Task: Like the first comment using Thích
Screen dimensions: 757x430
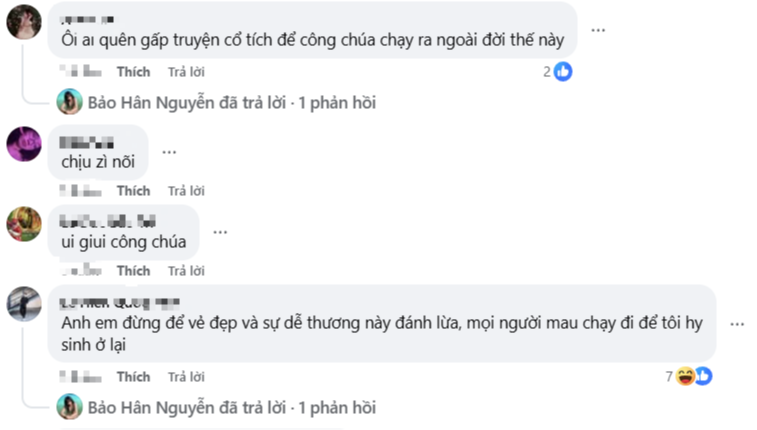Action: [133, 72]
